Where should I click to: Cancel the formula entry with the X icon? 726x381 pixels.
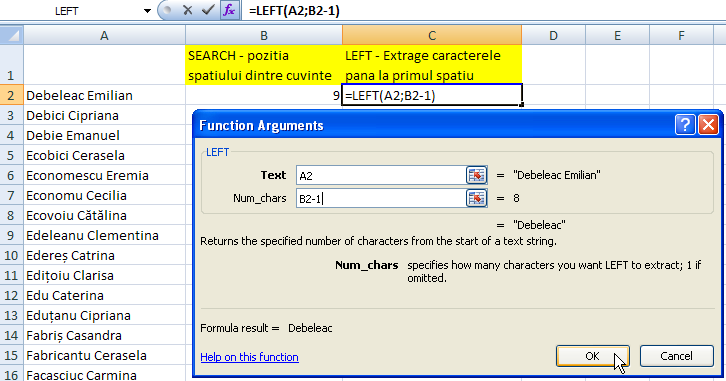(188, 10)
